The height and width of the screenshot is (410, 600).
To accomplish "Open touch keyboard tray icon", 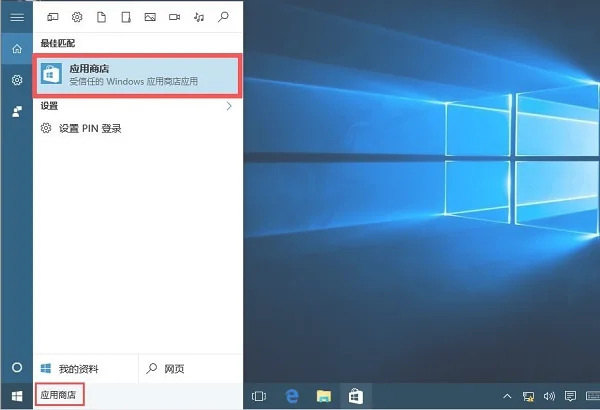I will [592, 396].
